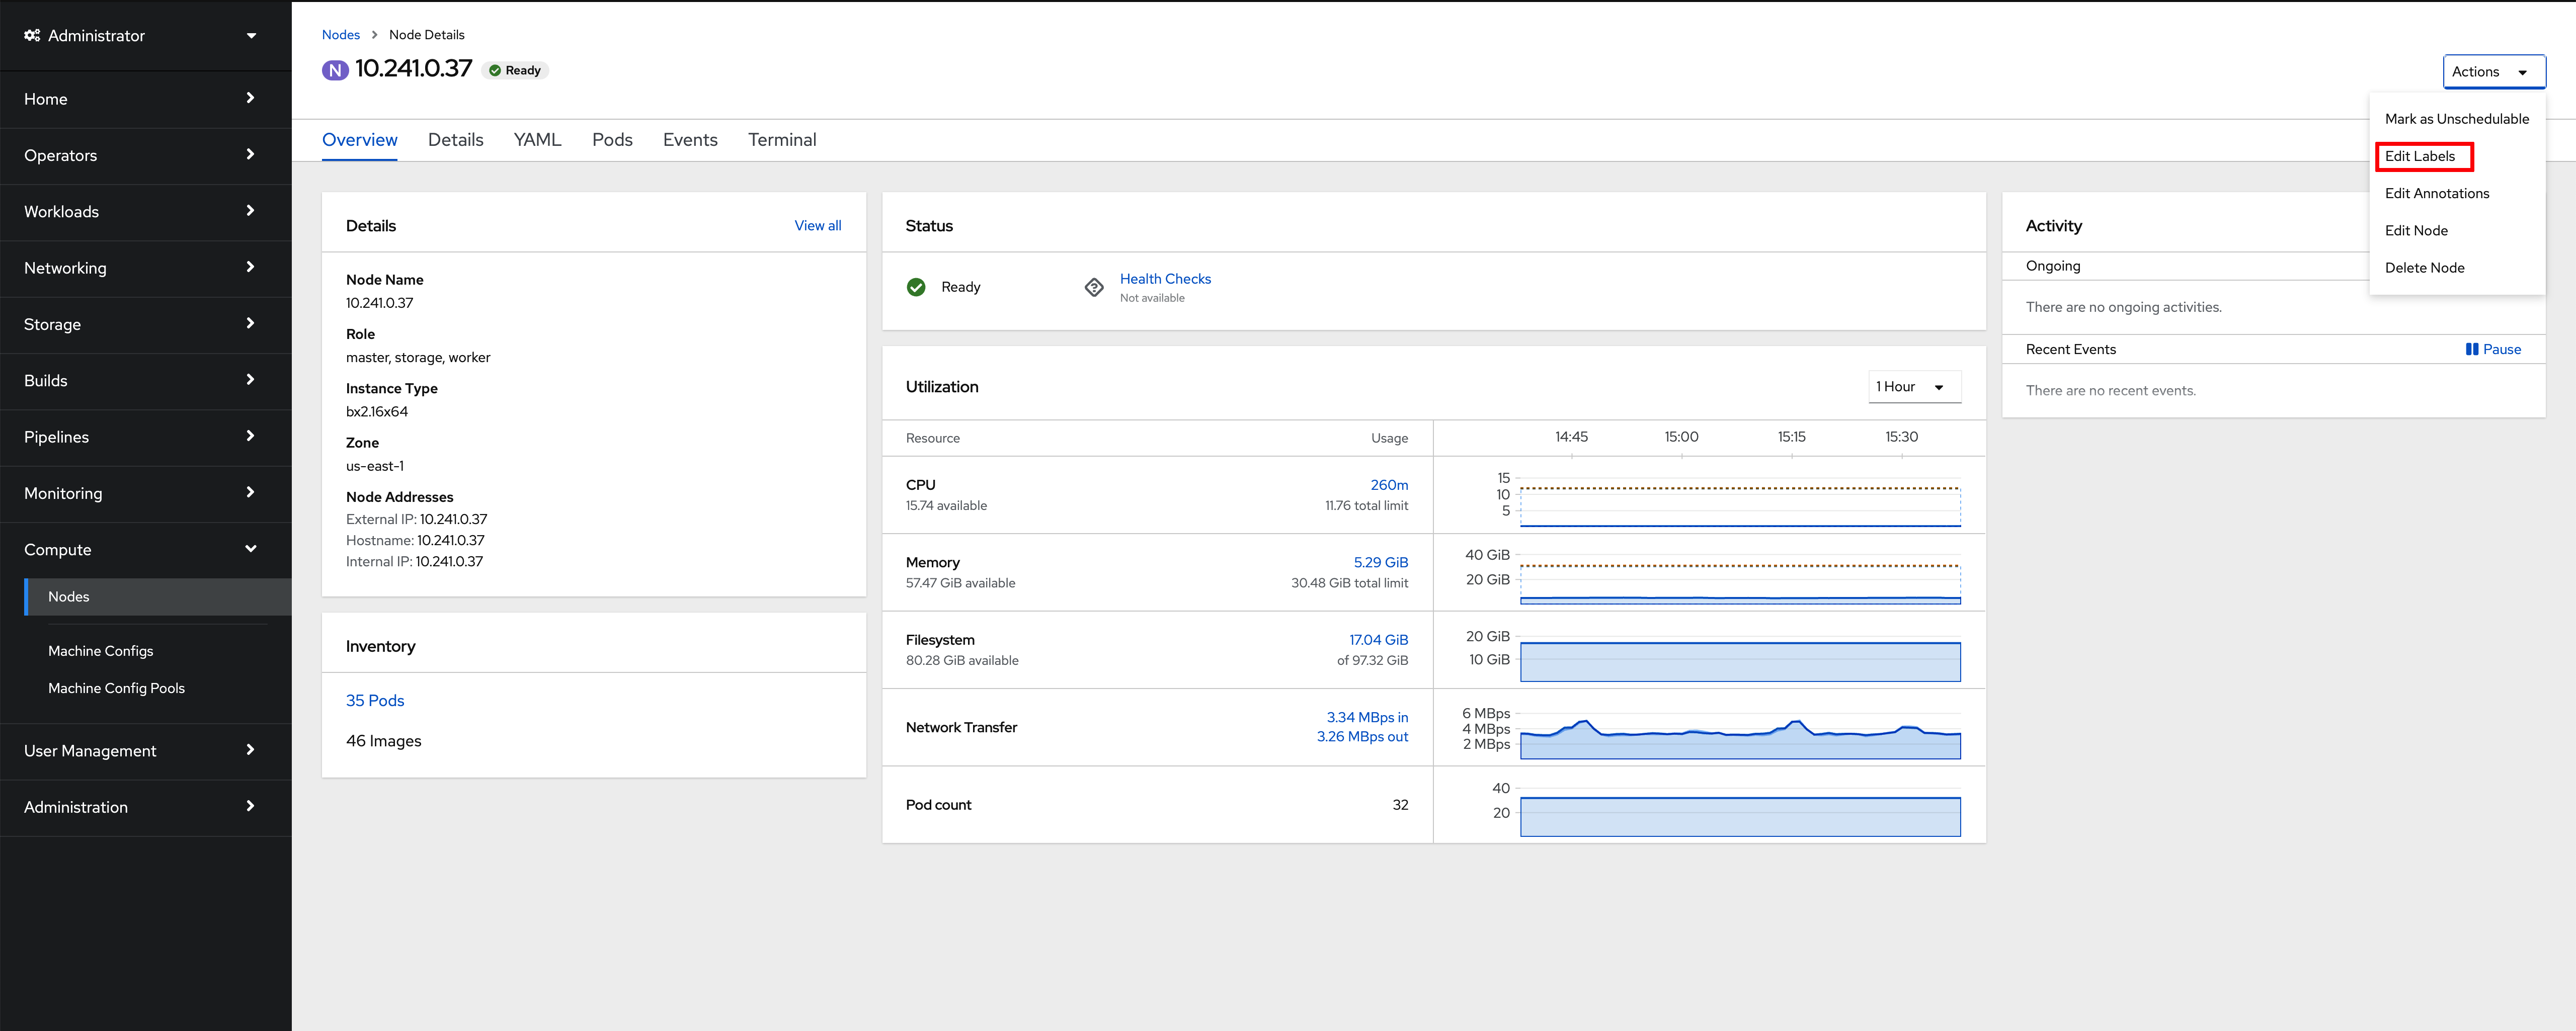Open the 35 Pods inventory link
The height and width of the screenshot is (1031, 2576).
click(375, 701)
